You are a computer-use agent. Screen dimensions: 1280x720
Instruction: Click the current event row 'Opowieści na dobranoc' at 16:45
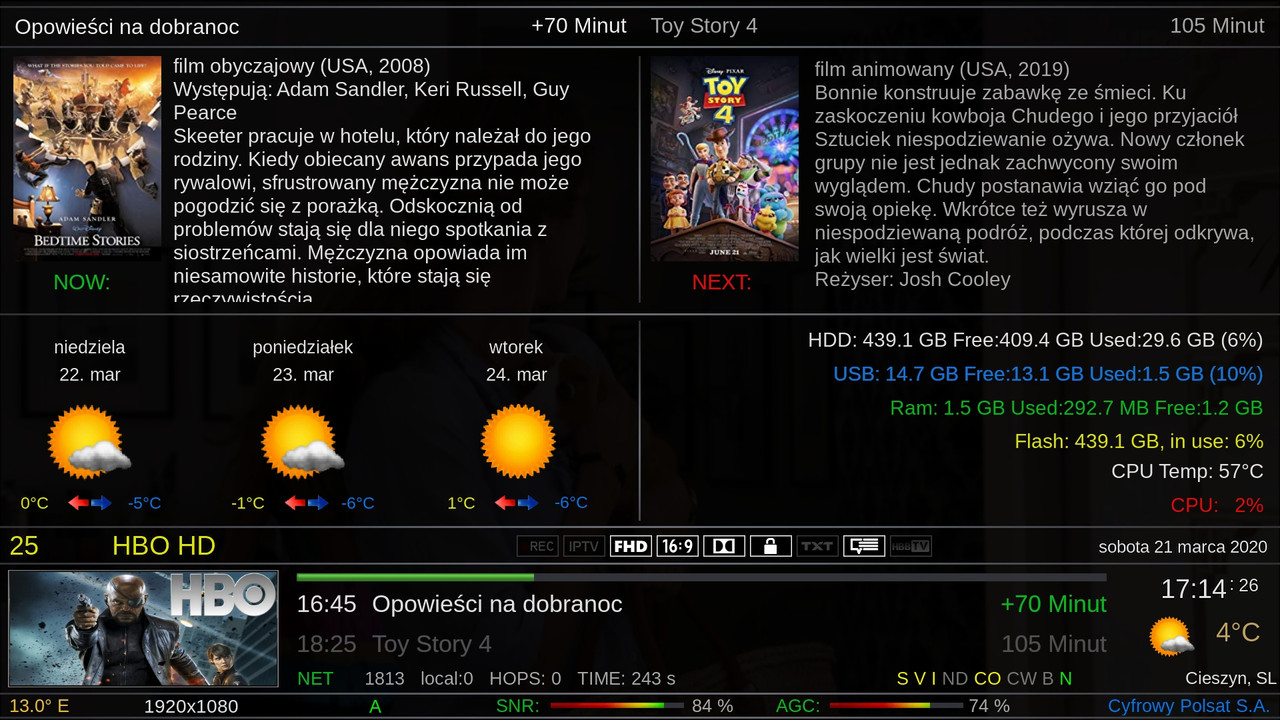702,604
